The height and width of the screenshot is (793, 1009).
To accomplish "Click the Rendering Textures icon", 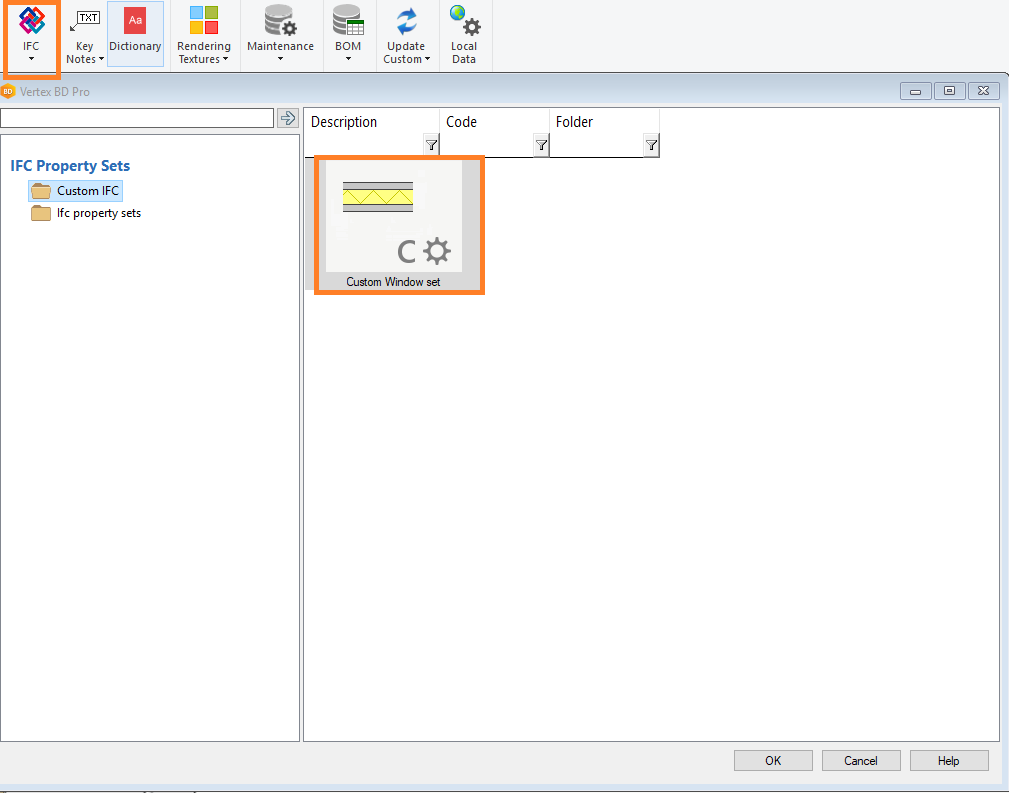I will tap(203, 22).
